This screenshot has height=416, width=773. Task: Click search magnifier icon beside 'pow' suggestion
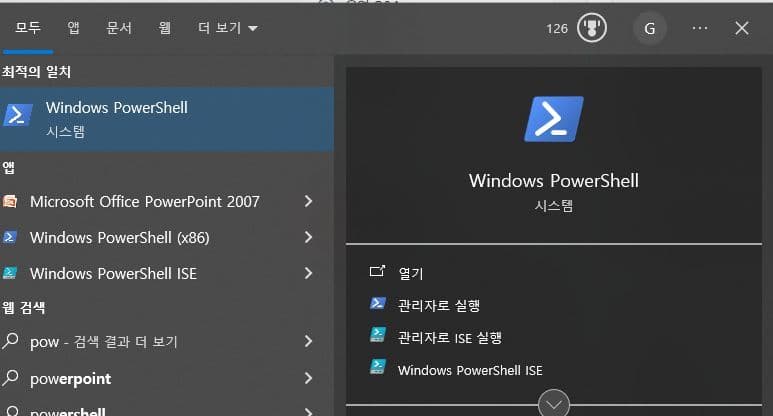pyautogui.click(x=10, y=341)
